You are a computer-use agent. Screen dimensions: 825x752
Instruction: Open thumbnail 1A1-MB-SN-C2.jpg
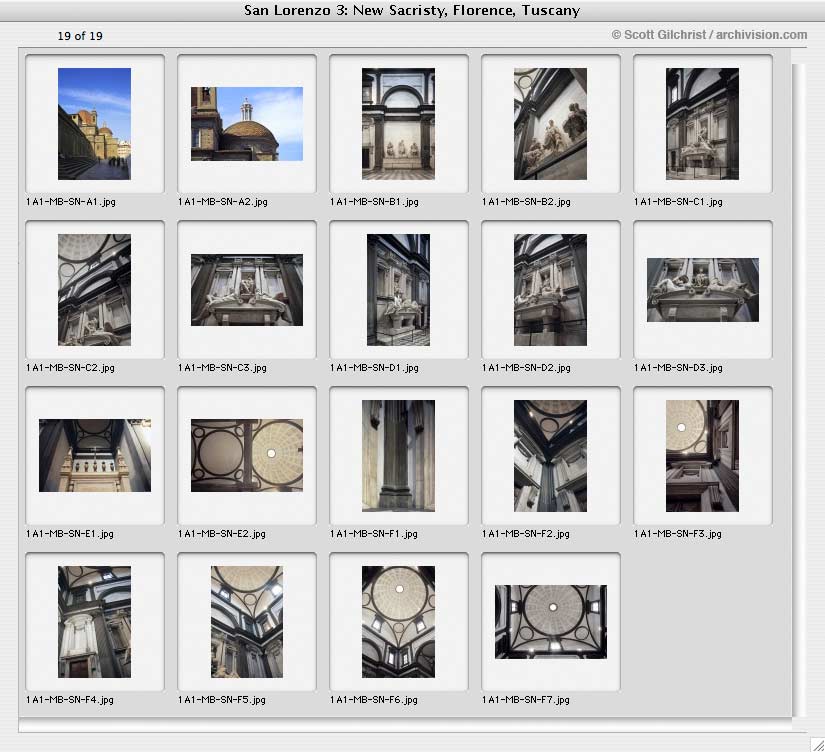[x=94, y=290]
